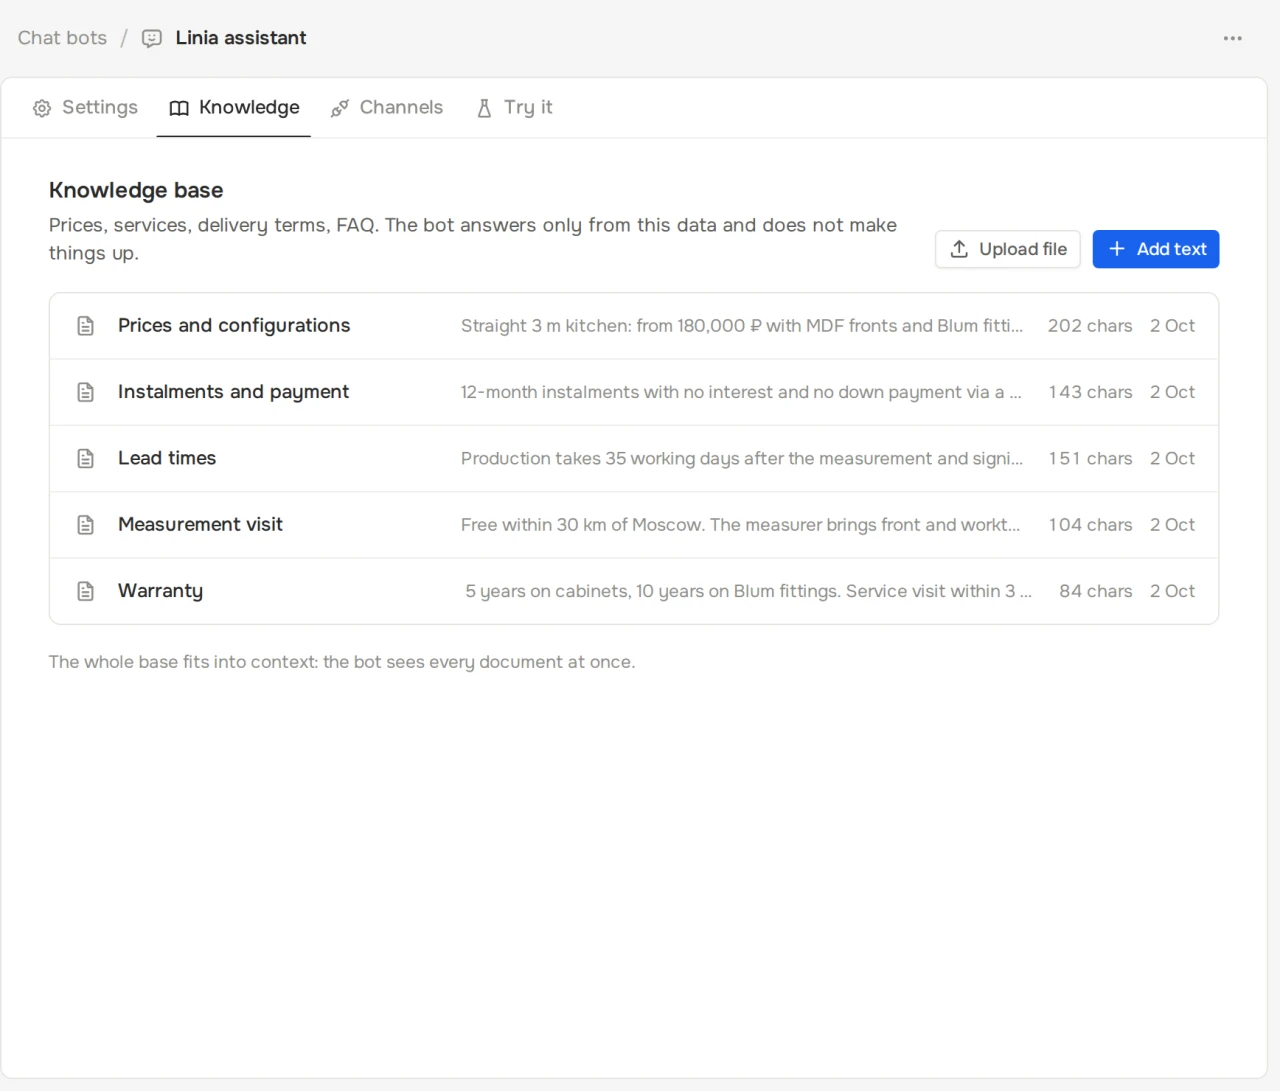Click the '151 chars' value
Image resolution: width=1280 pixels, height=1091 pixels.
[x=1091, y=458]
